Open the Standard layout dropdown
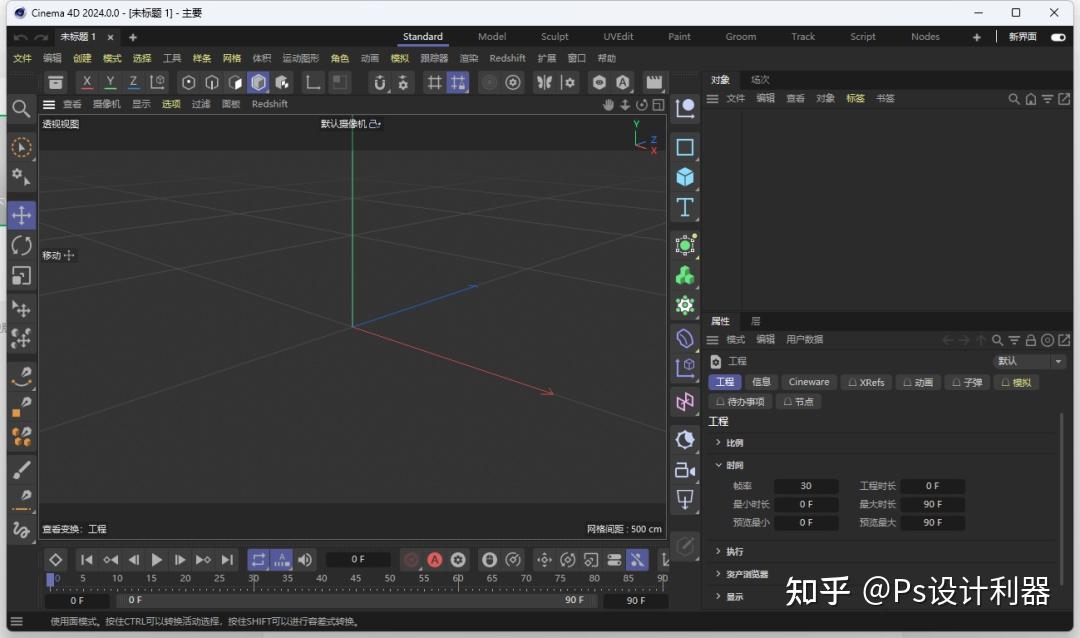1080x638 pixels. 422,36
